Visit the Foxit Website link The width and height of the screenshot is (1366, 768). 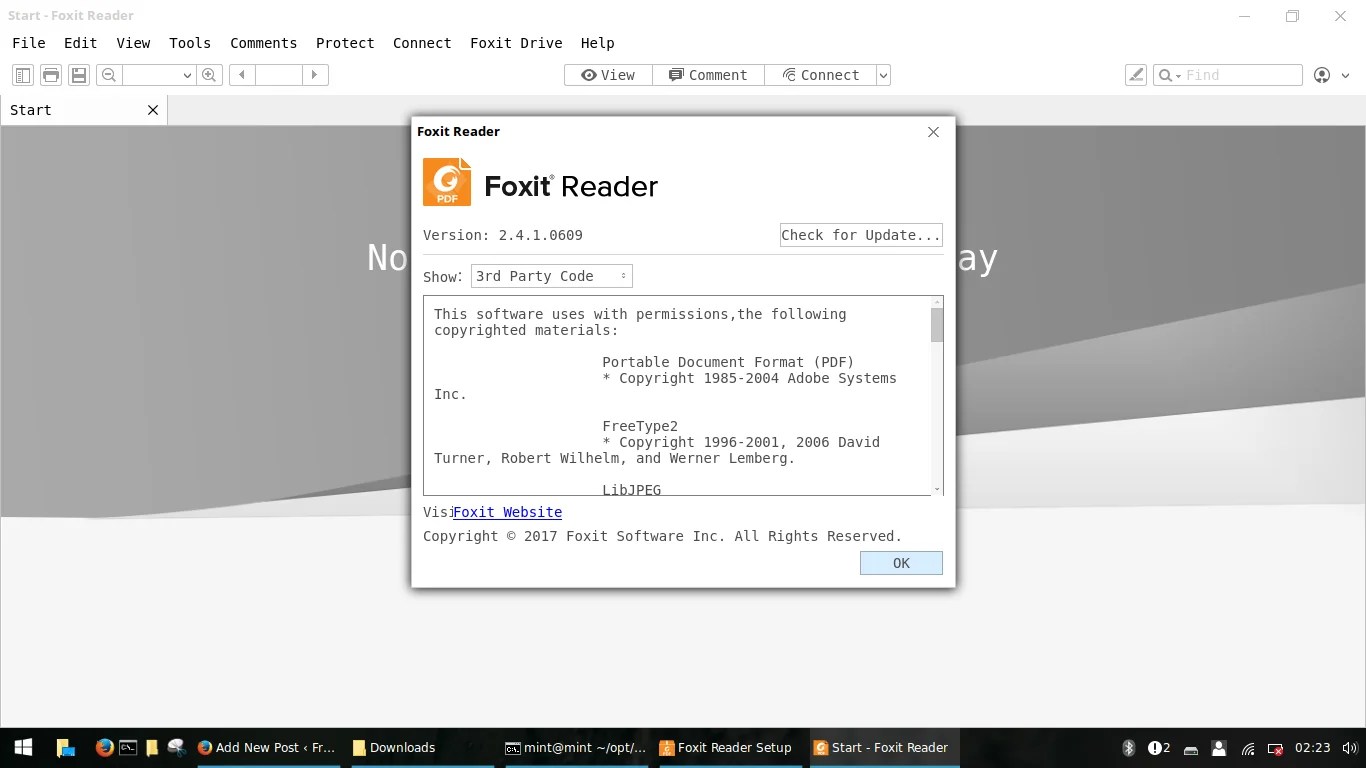coord(507,512)
